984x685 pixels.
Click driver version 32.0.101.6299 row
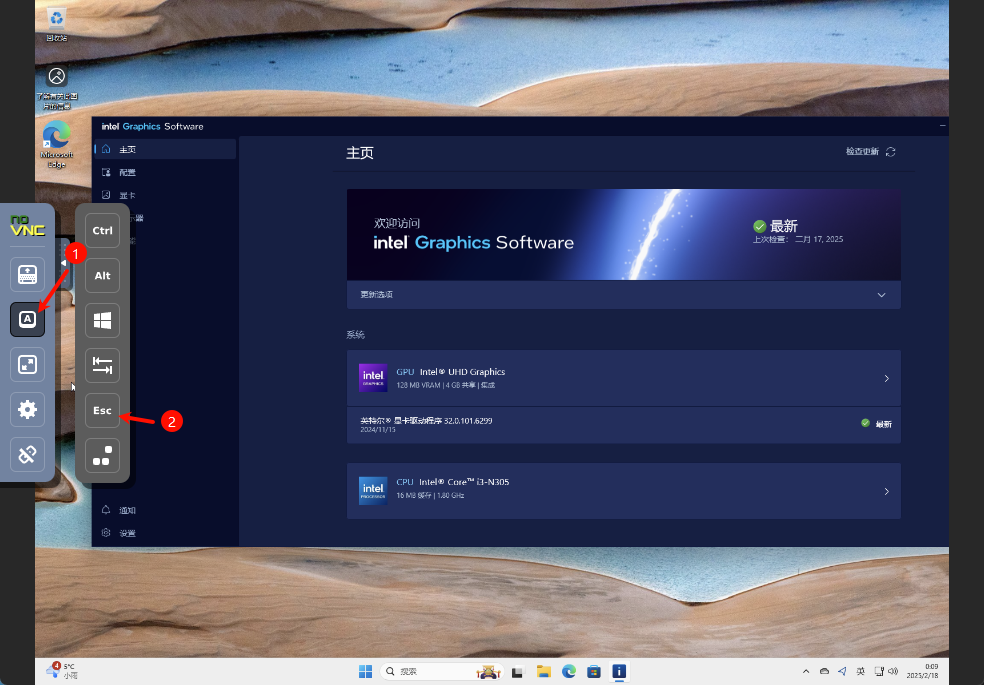click(x=624, y=425)
